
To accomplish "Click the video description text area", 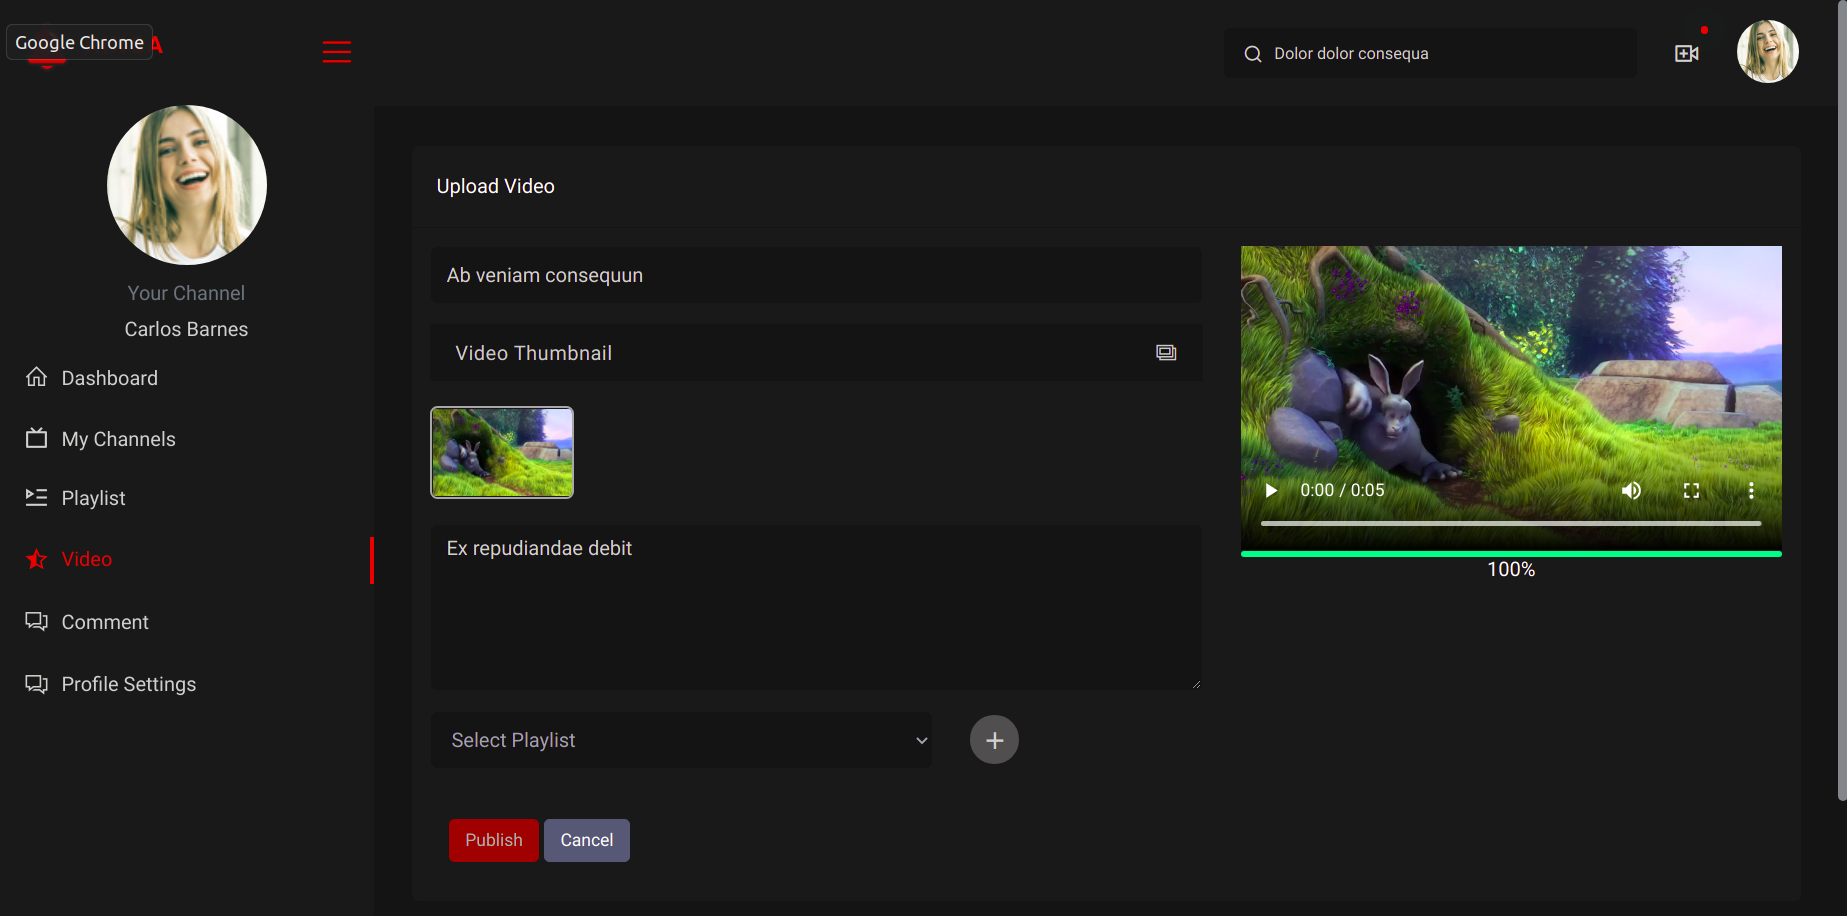I will click(x=816, y=607).
